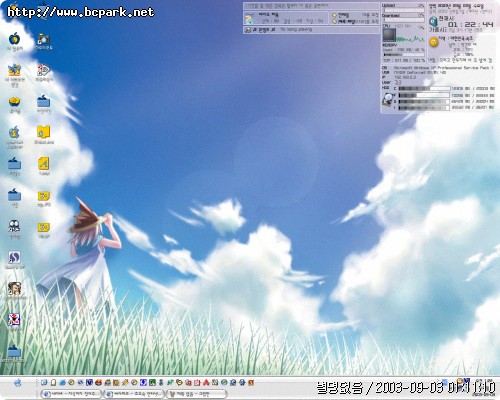500x400 pixels.
Task: Click the sun icon in weather widget
Action: point(434,43)
